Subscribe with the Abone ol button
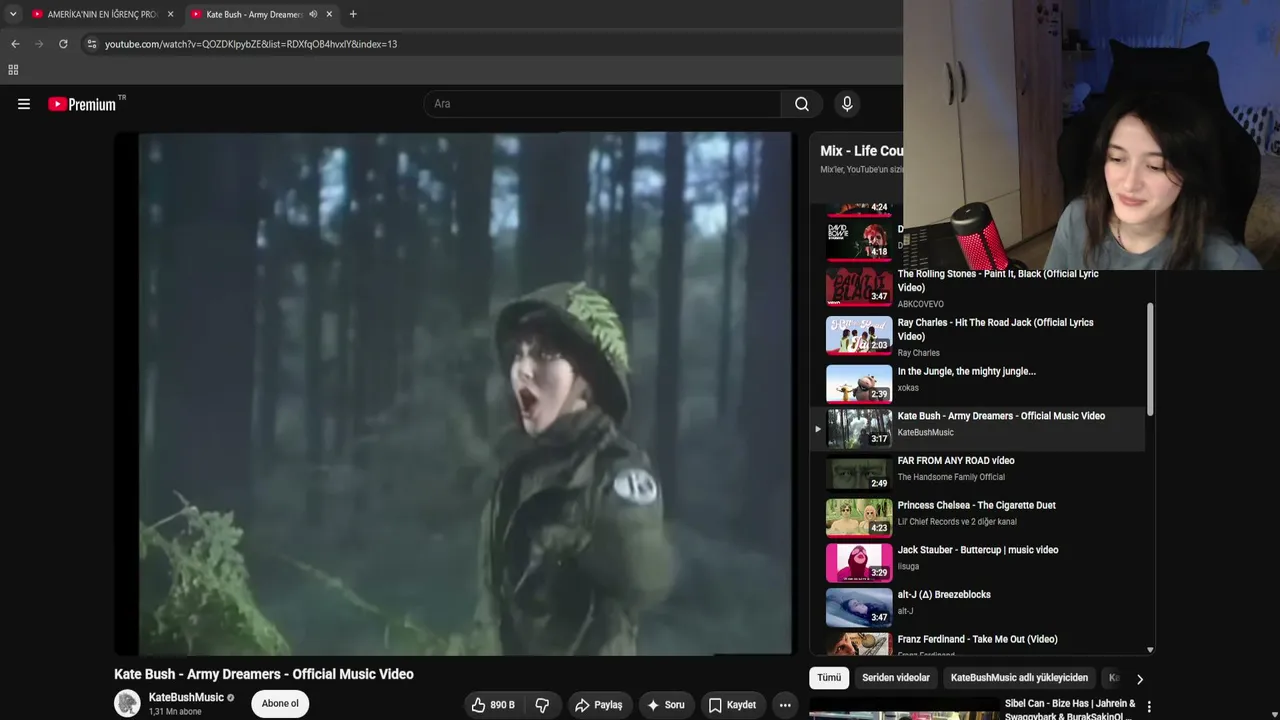Image resolution: width=1280 pixels, height=720 pixels. [280, 704]
